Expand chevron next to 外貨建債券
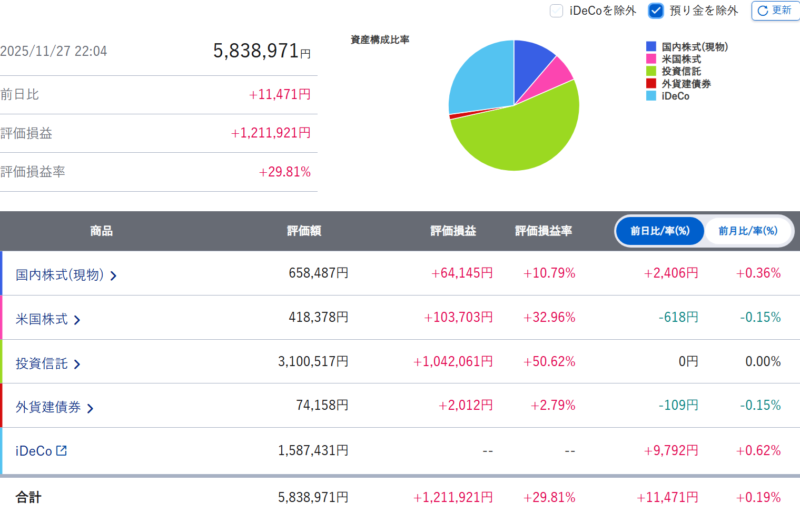Screen dimensions: 800x512 point(90,408)
